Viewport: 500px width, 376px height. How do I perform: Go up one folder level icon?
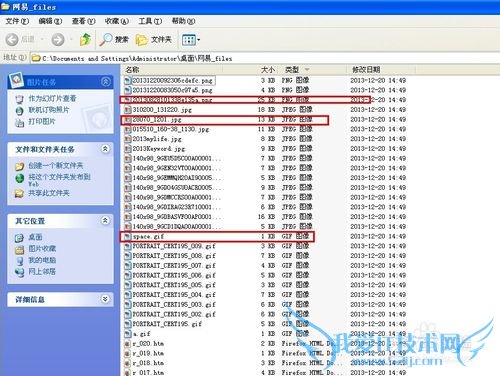tap(85, 40)
